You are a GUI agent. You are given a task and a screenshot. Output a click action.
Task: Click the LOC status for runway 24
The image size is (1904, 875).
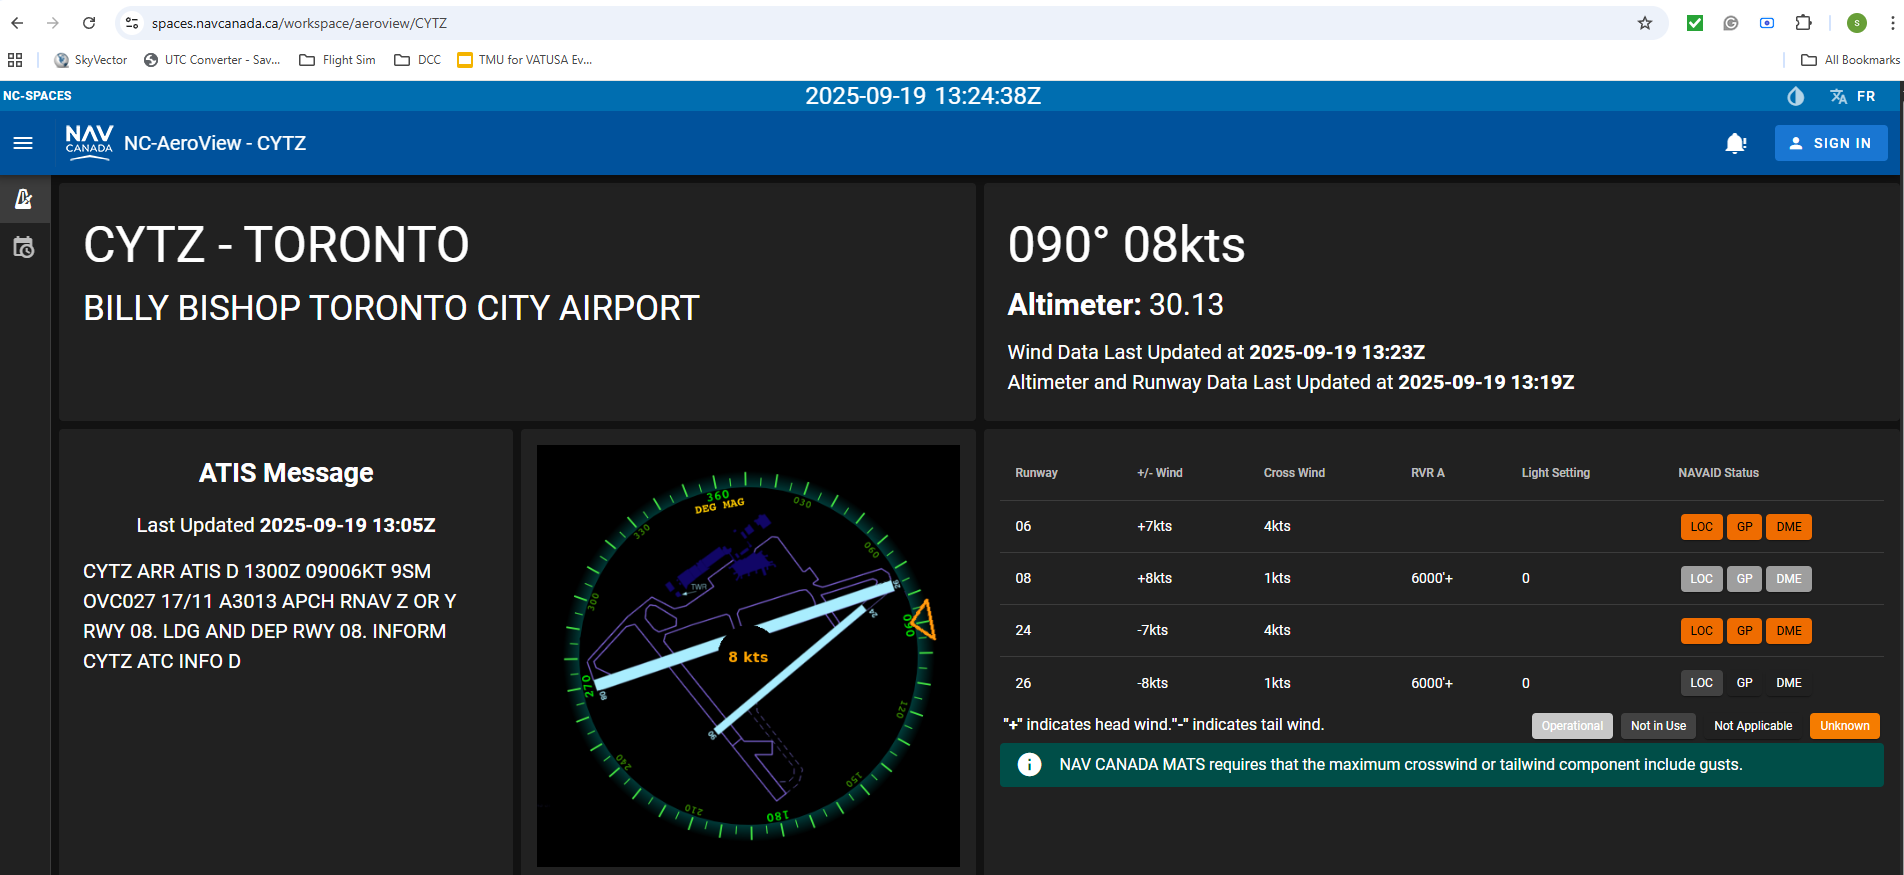click(x=1702, y=631)
